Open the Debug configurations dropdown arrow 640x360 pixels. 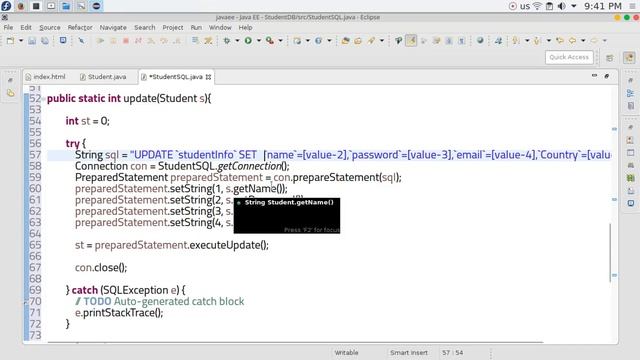click(237, 40)
